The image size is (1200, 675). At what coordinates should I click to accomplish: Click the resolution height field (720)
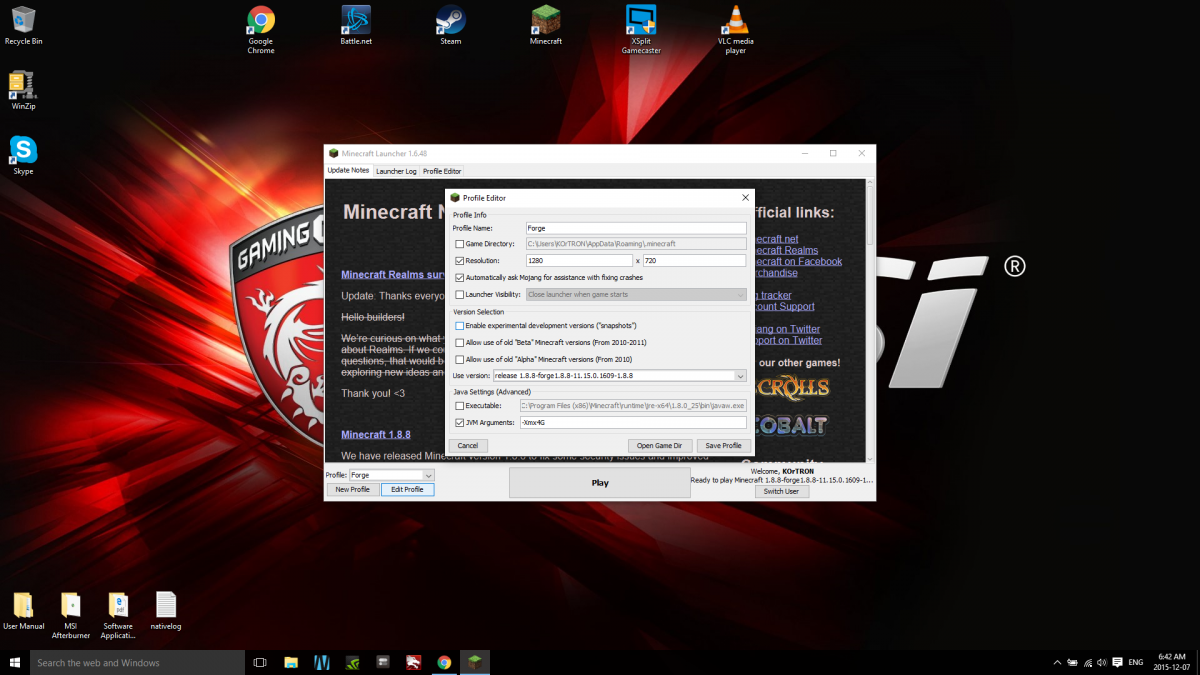click(695, 260)
